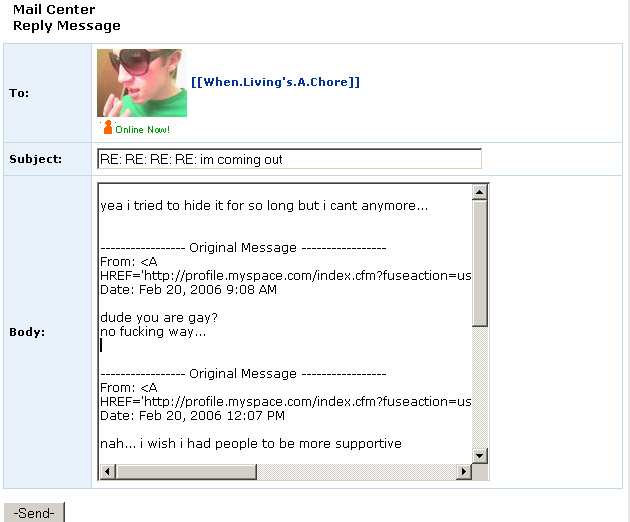Click the body scroll up arrow

click(479, 192)
